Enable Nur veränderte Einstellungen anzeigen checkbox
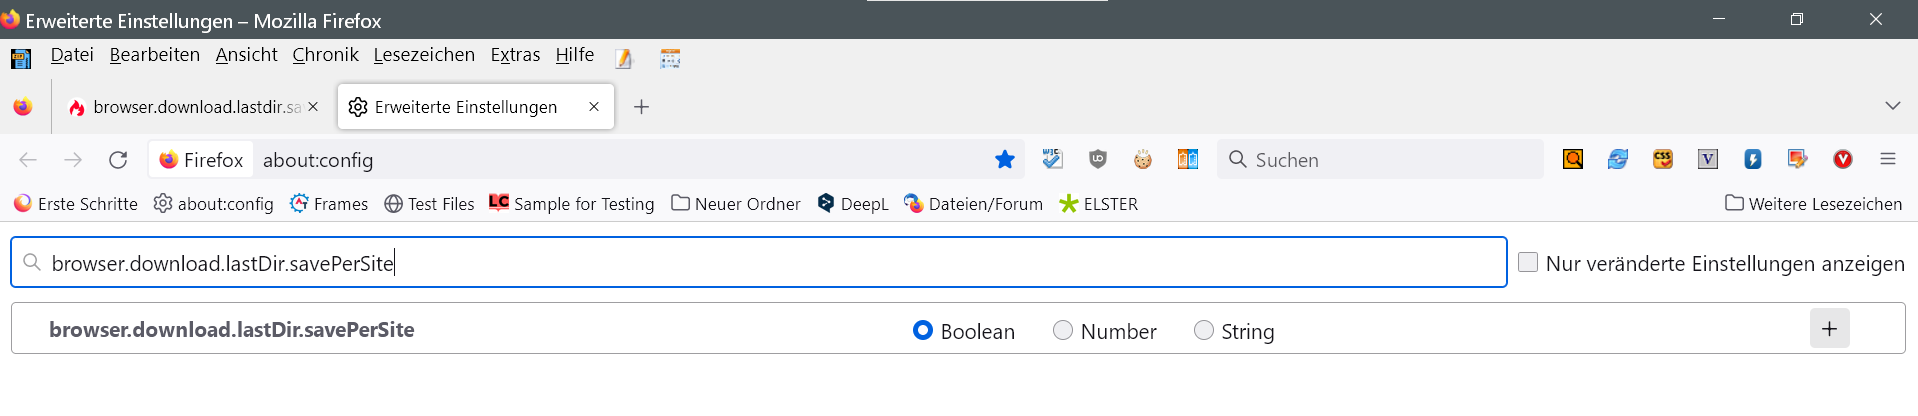This screenshot has height=416, width=1918. click(x=1528, y=262)
